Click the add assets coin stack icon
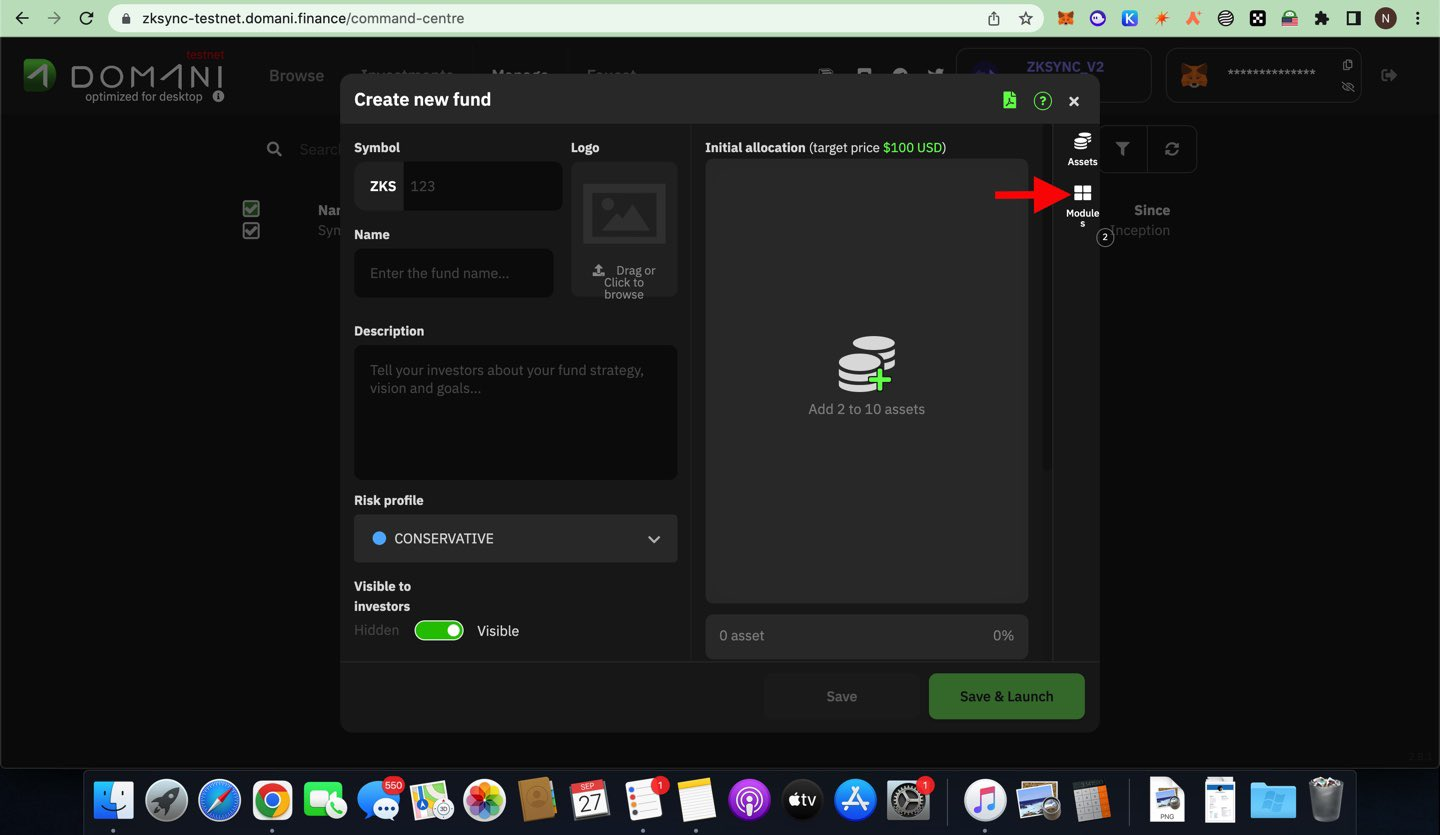This screenshot has height=835, width=1440. point(867,364)
